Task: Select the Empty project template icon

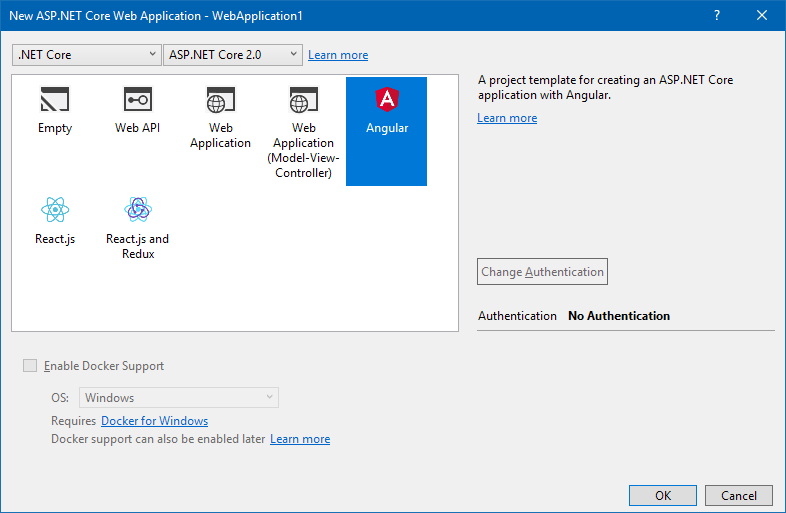Action: (55, 99)
